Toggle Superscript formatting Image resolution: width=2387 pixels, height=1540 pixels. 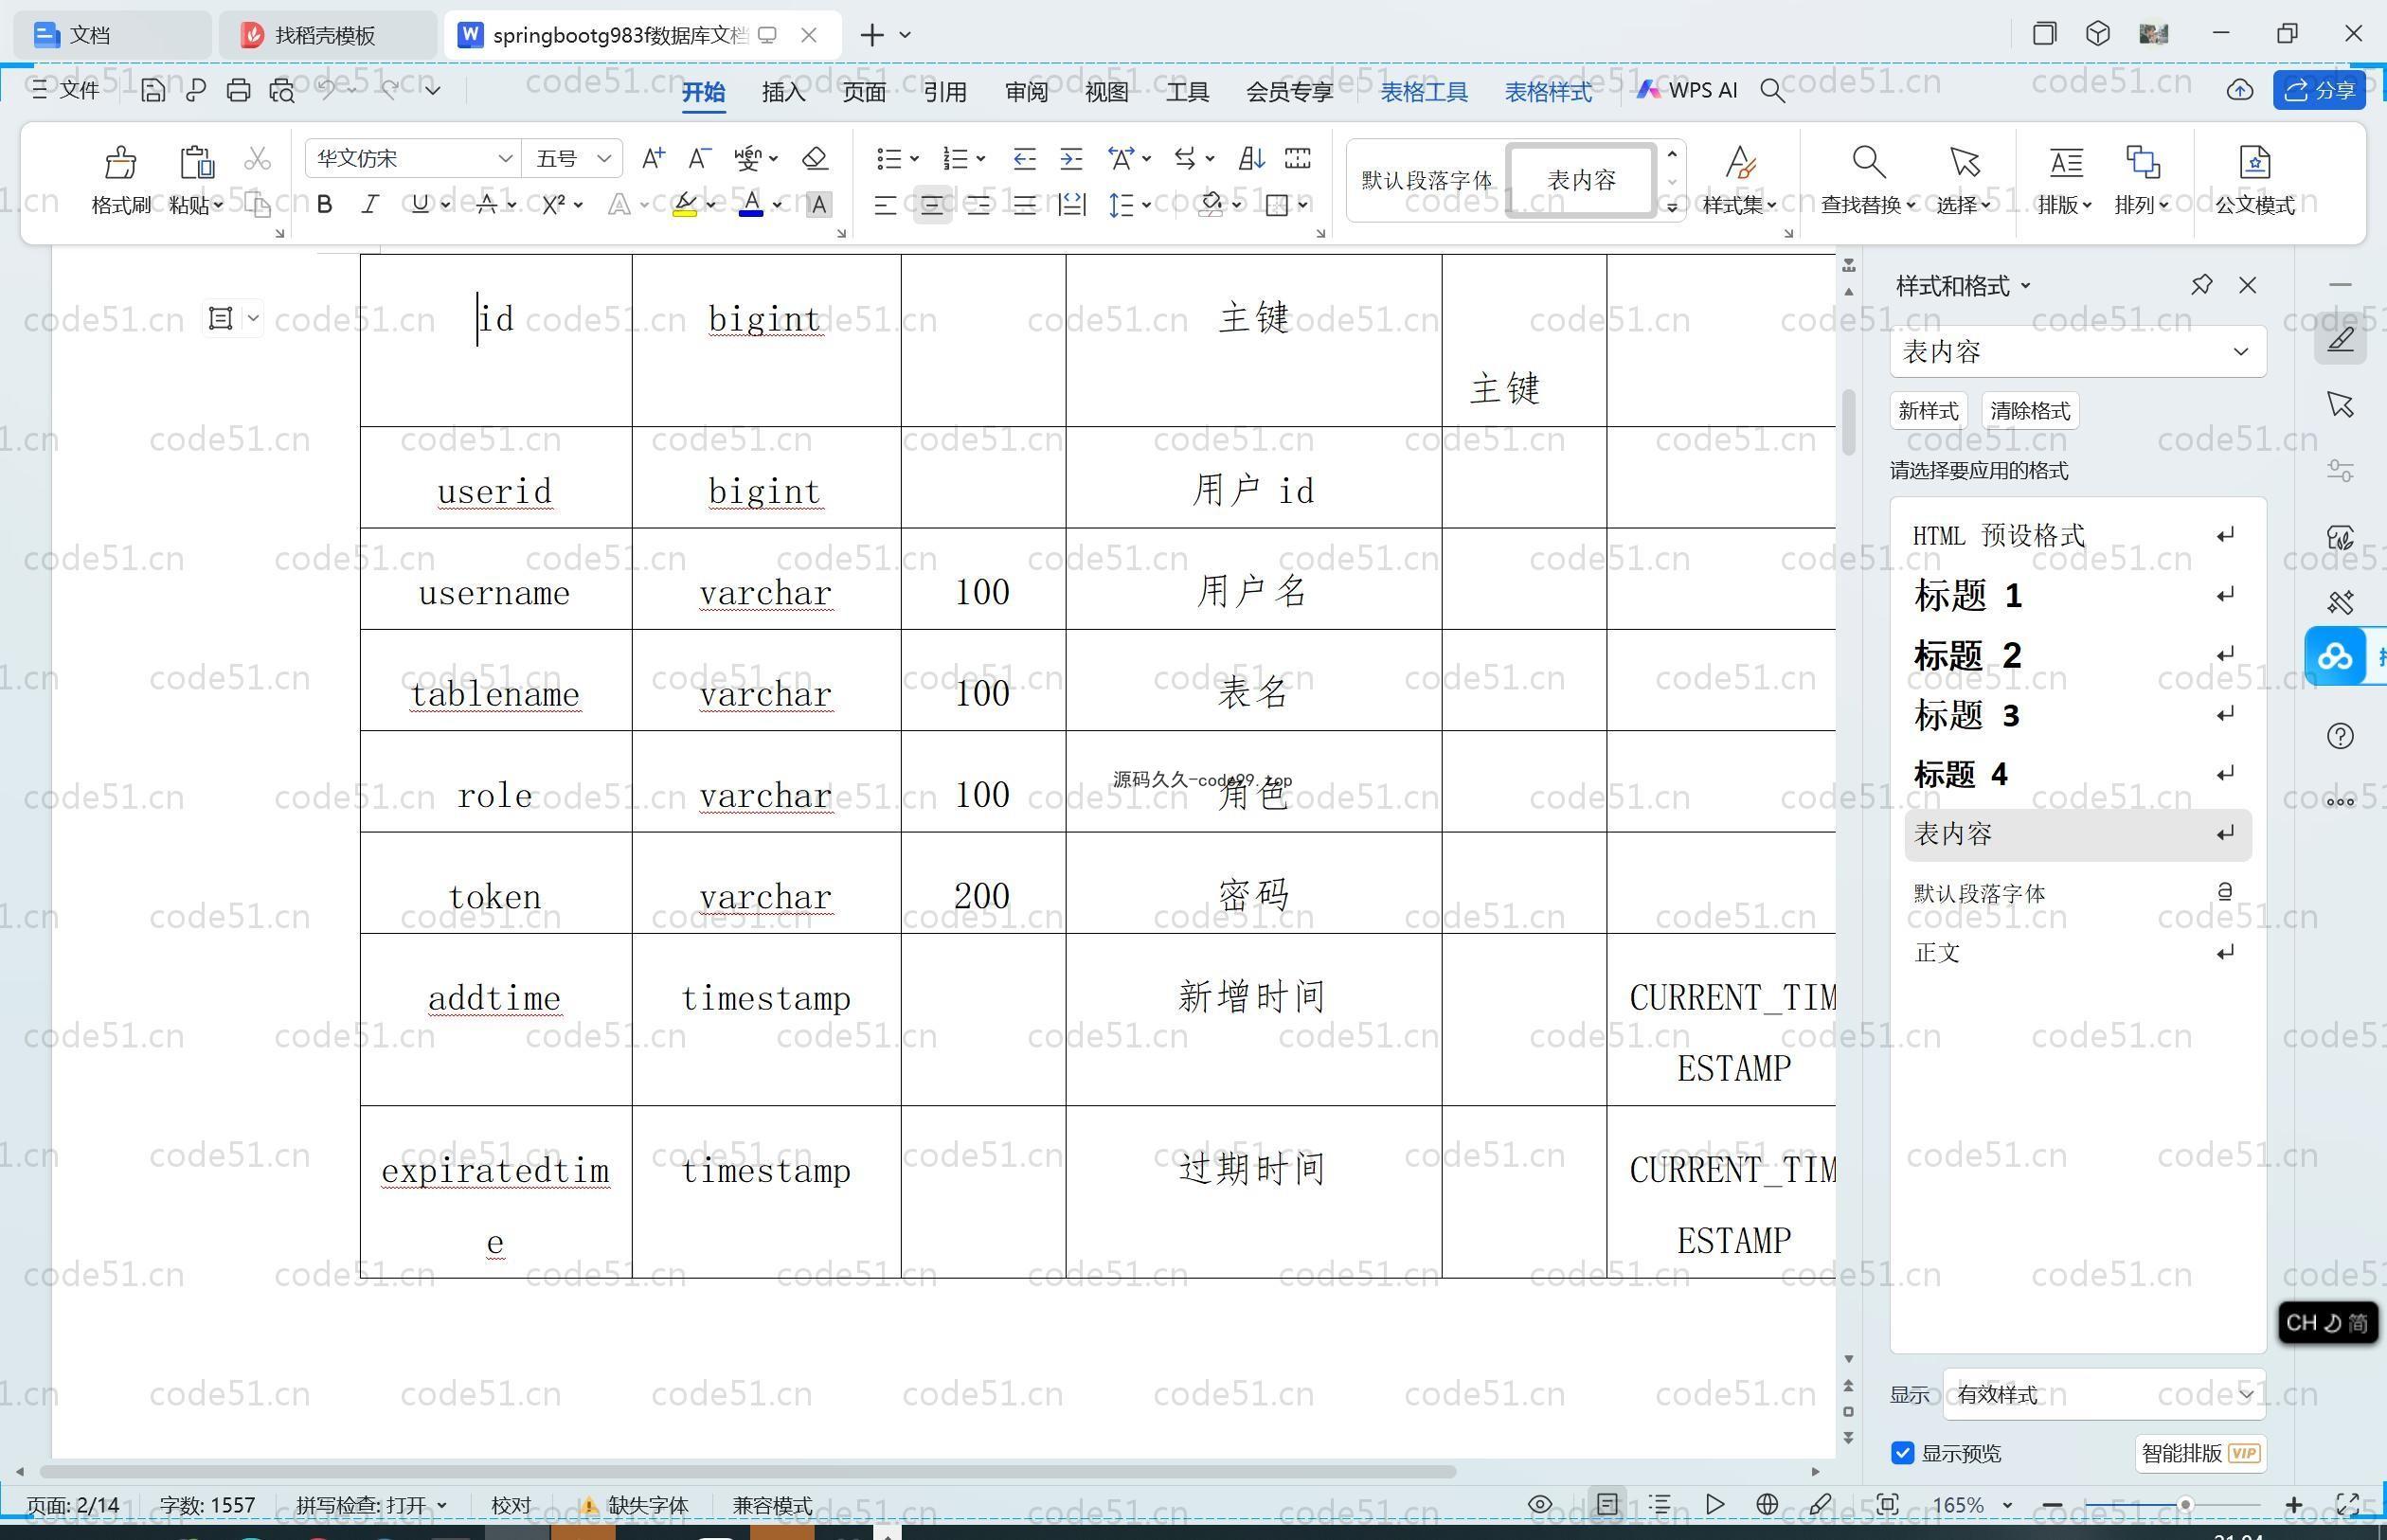[x=553, y=205]
